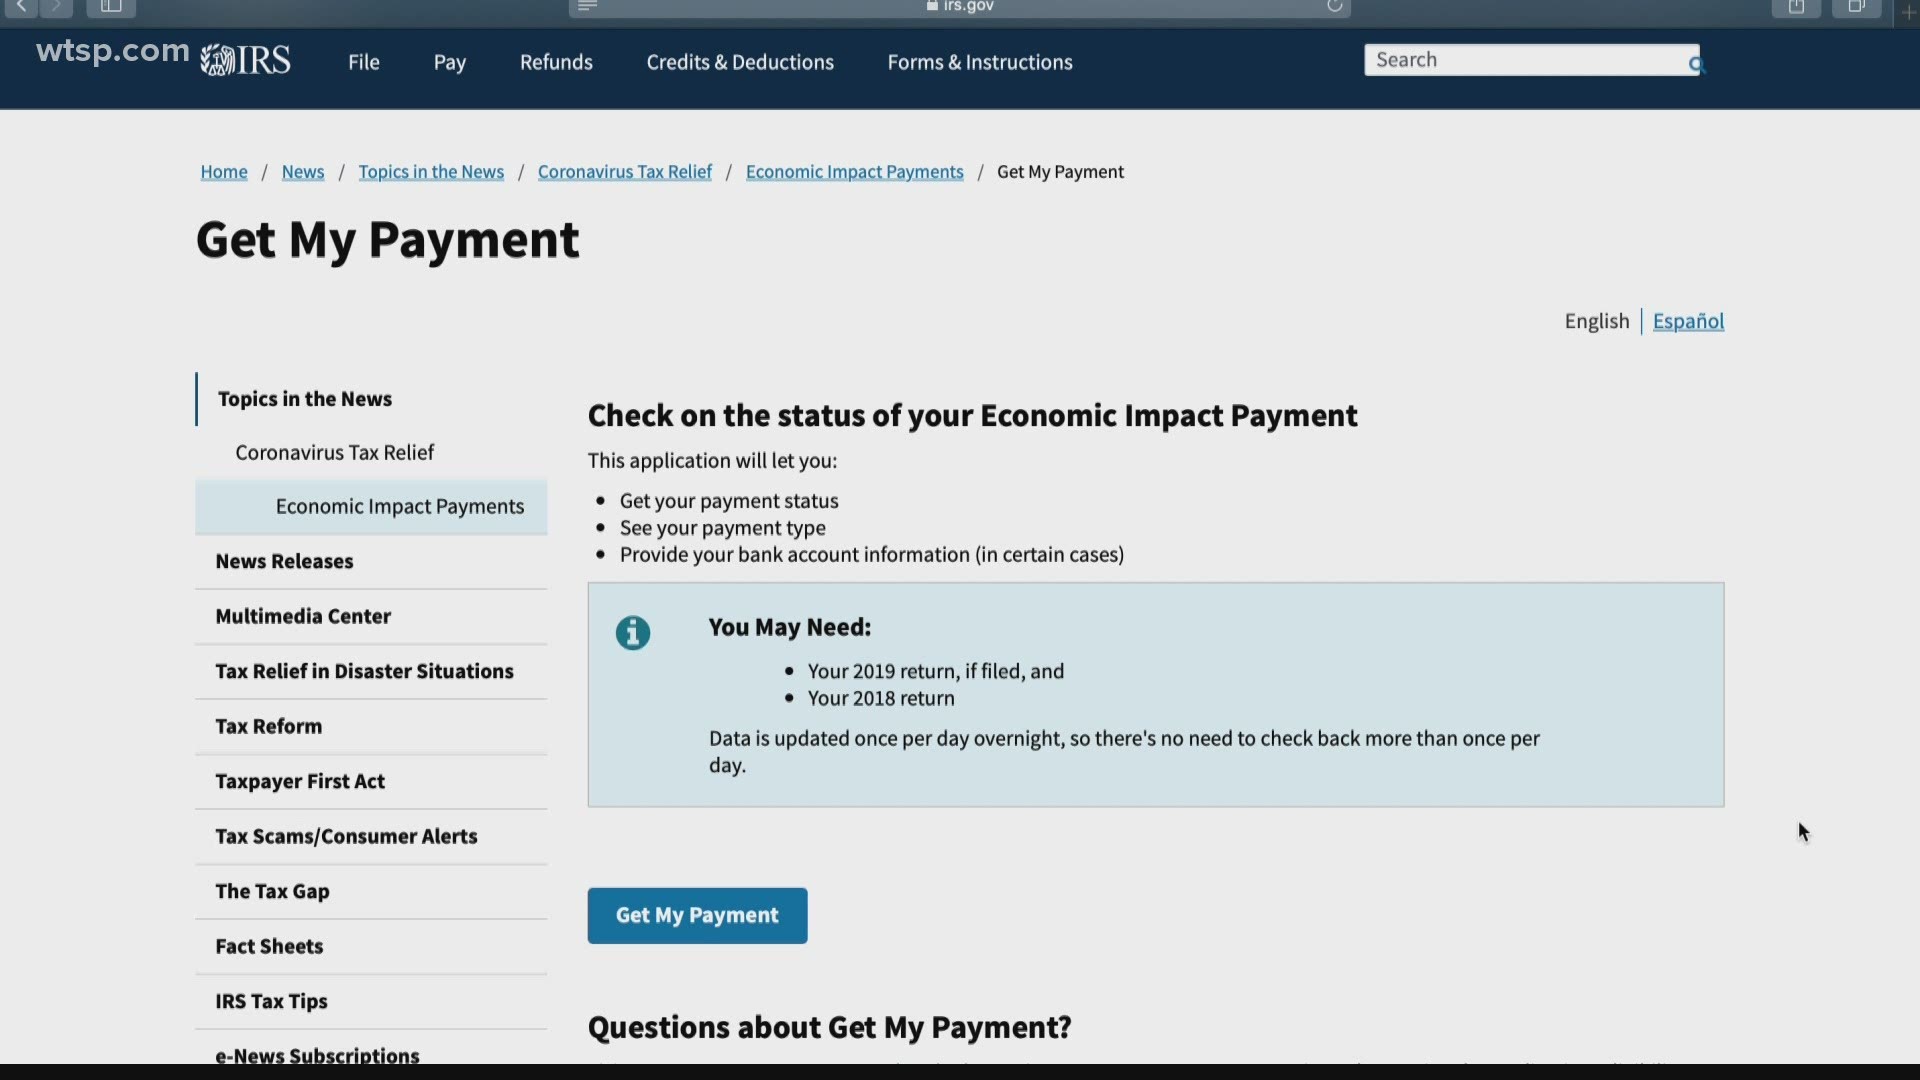Click 'See your payment type' bullet

click(x=723, y=528)
